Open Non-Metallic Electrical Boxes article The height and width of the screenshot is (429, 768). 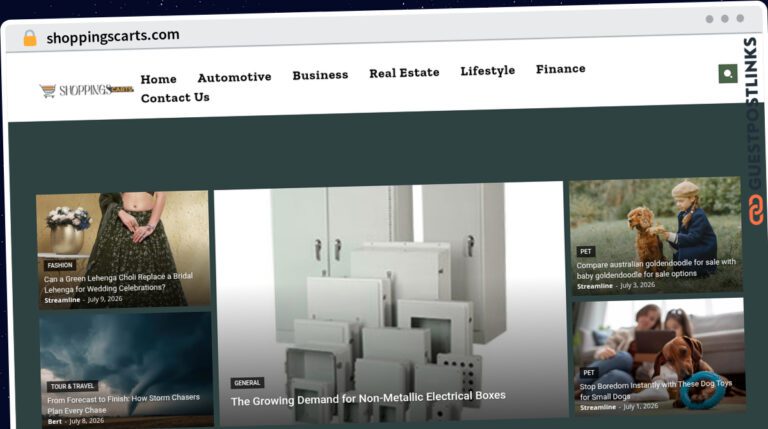click(x=368, y=398)
